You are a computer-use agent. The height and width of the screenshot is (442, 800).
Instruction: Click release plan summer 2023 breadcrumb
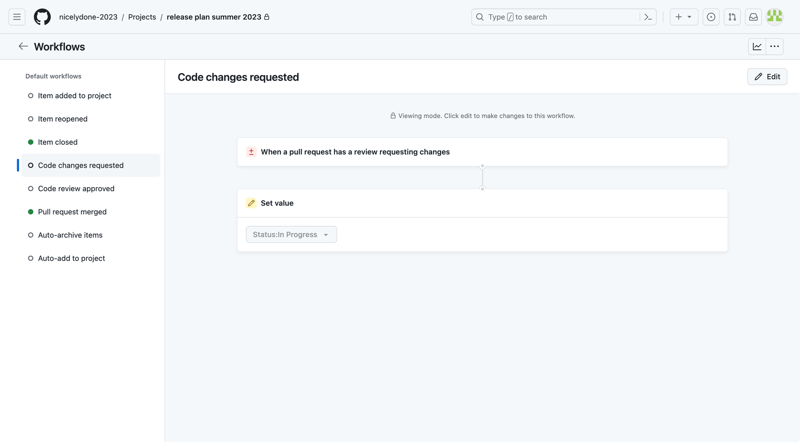(x=214, y=17)
